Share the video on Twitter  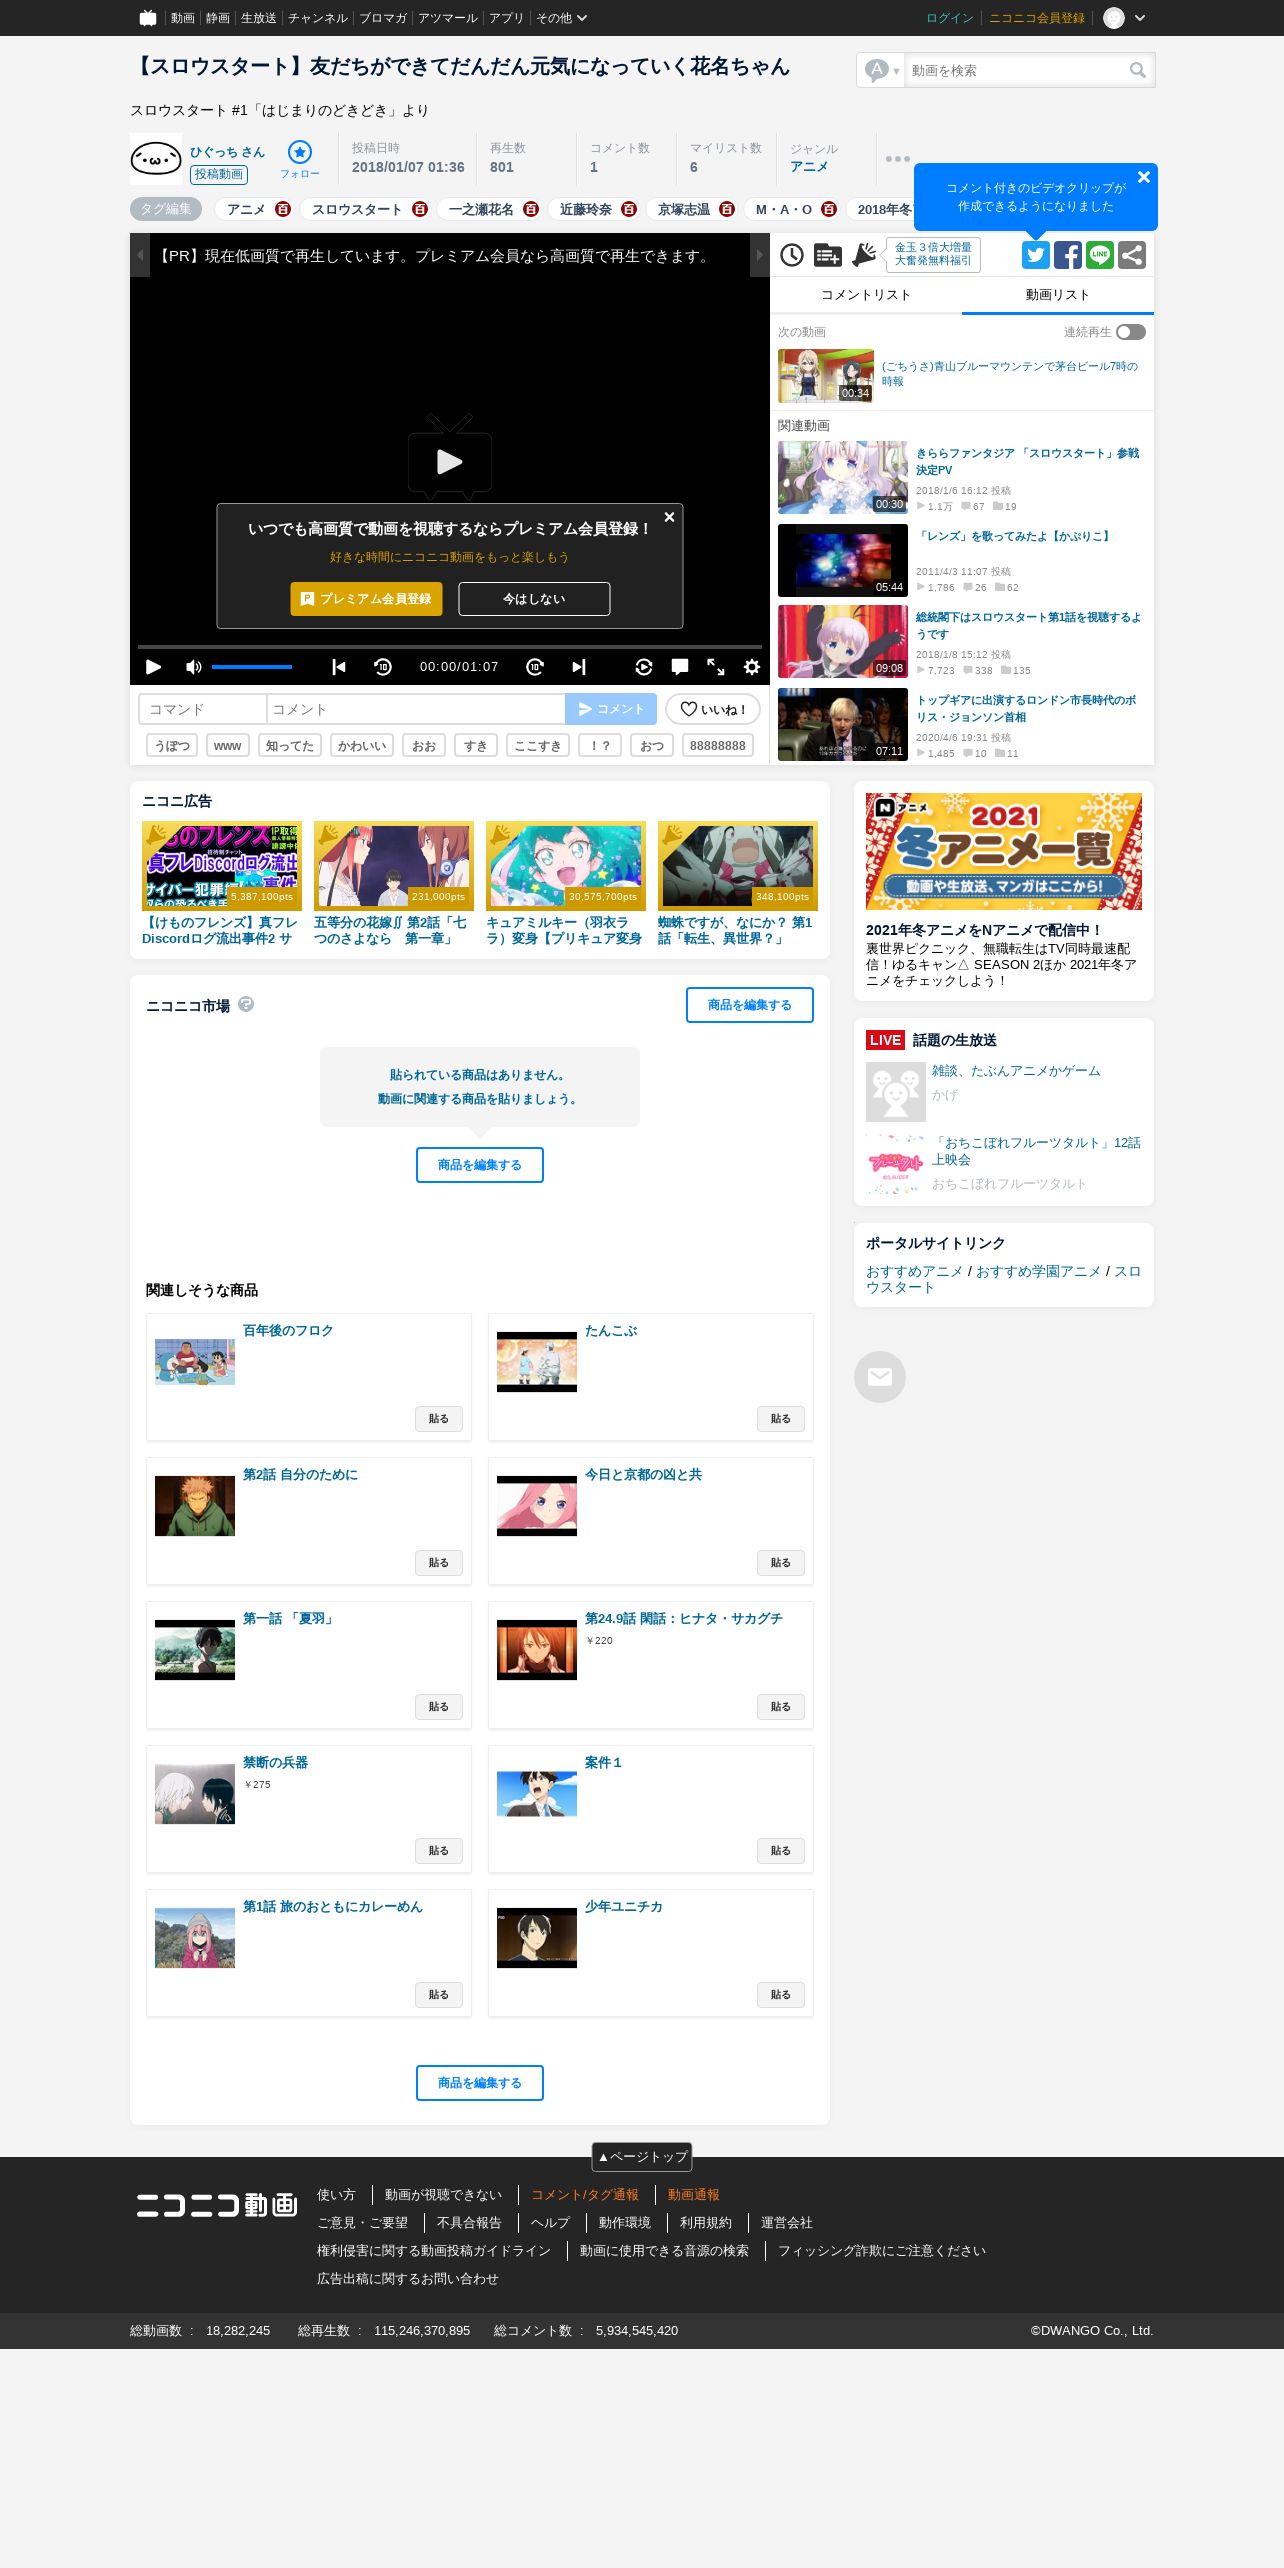[x=1036, y=255]
